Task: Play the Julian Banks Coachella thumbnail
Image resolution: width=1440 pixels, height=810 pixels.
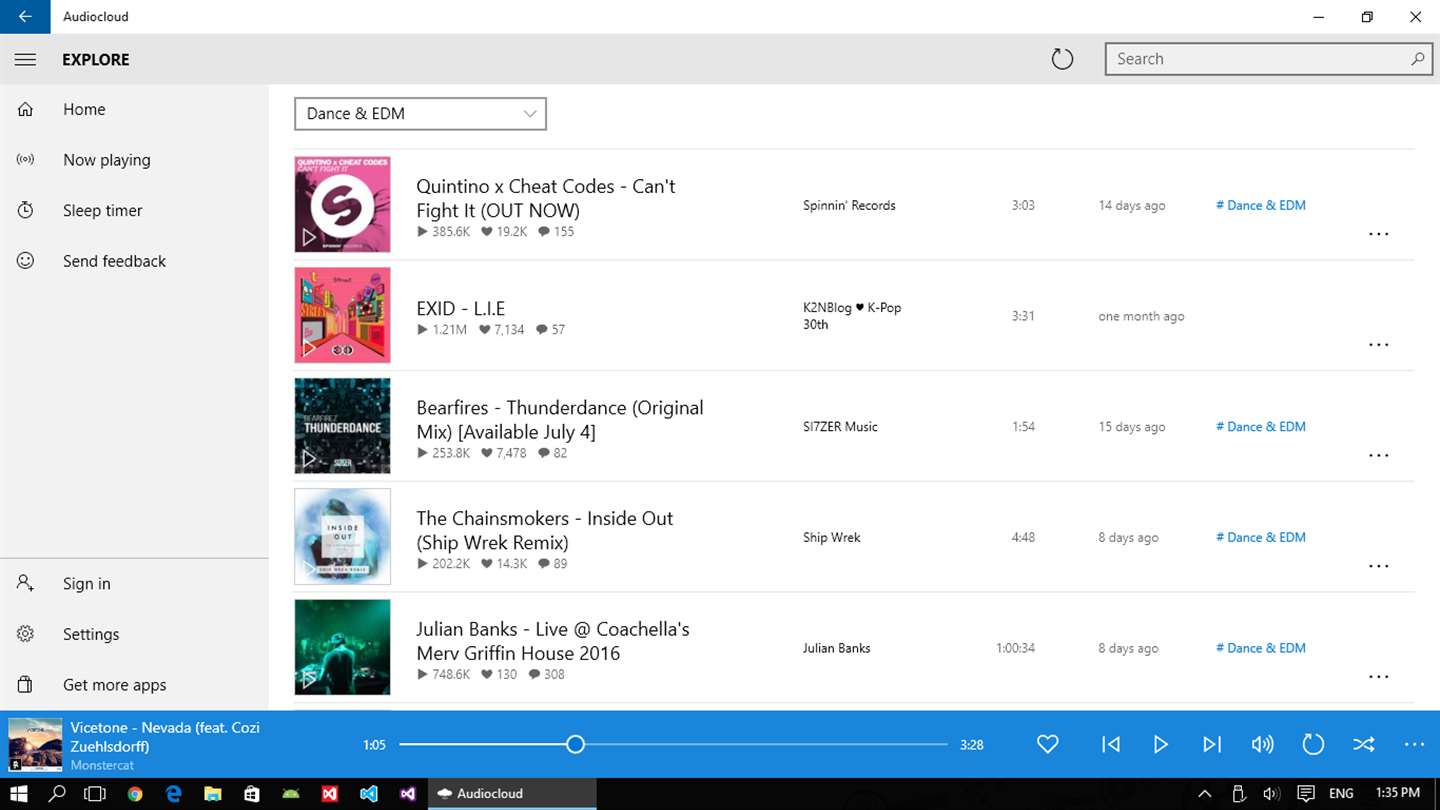Action: 343,647
